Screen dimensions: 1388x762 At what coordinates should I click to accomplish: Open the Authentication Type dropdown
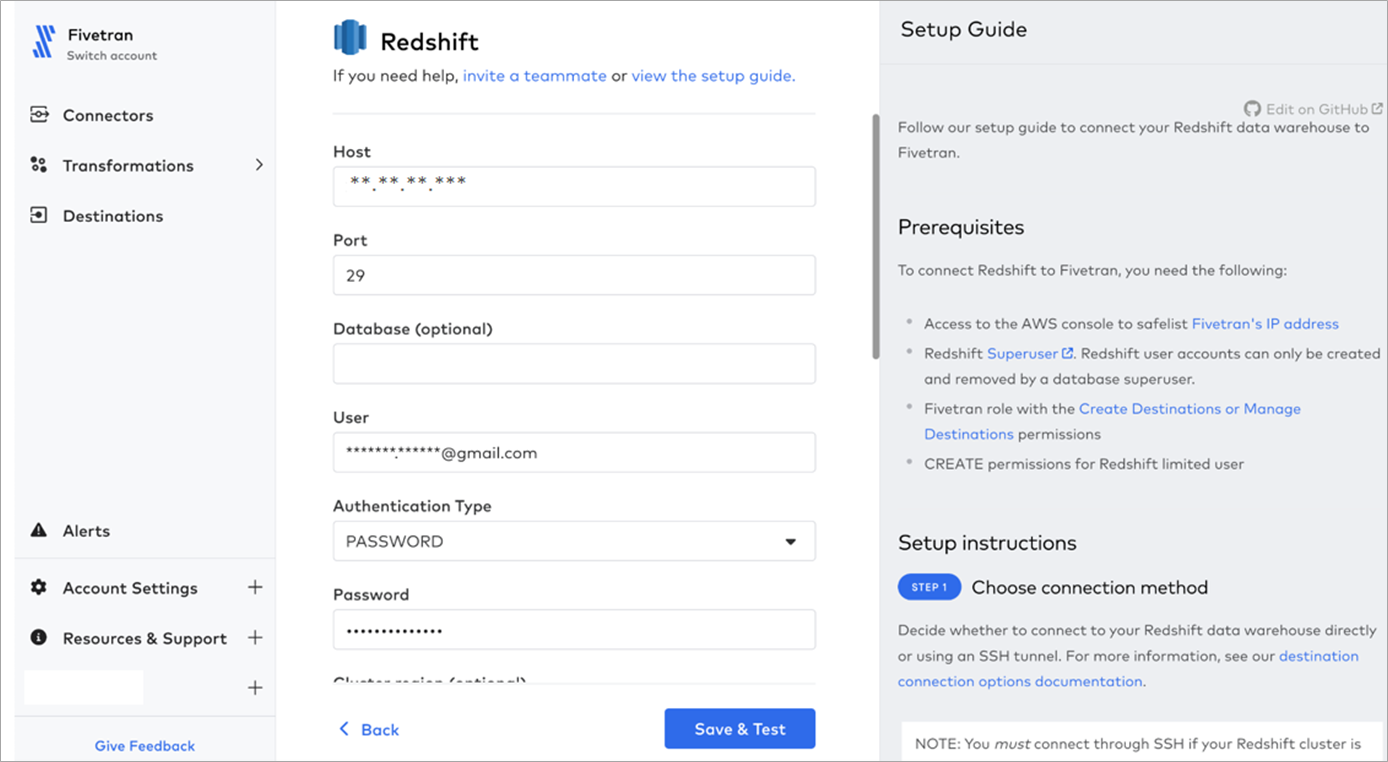574,540
